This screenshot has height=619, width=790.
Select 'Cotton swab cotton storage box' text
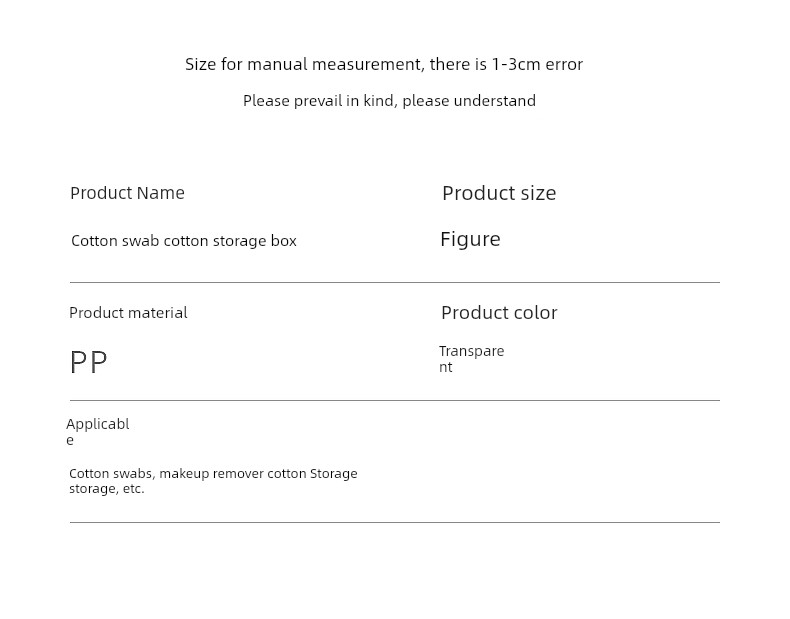(x=184, y=241)
